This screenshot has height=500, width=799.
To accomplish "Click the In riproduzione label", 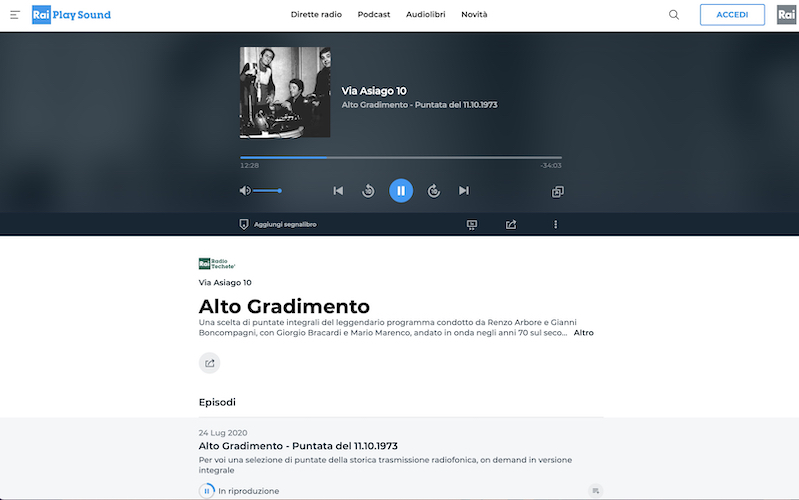I will pos(249,491).
